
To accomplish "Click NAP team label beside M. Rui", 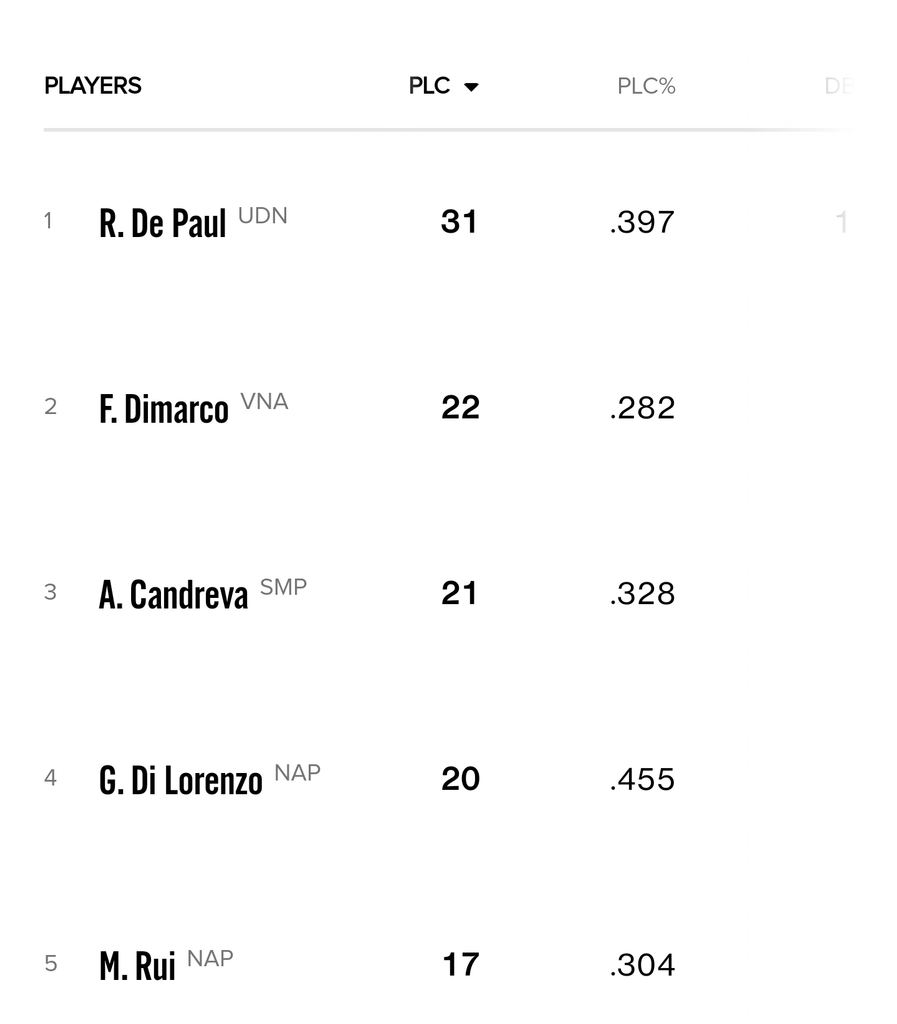I will pyautogui.click(x=210, y=959).
